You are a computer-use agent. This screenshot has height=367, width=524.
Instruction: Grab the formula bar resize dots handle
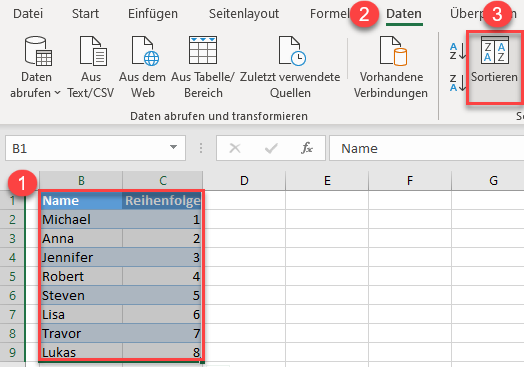[x=201, y=148]
